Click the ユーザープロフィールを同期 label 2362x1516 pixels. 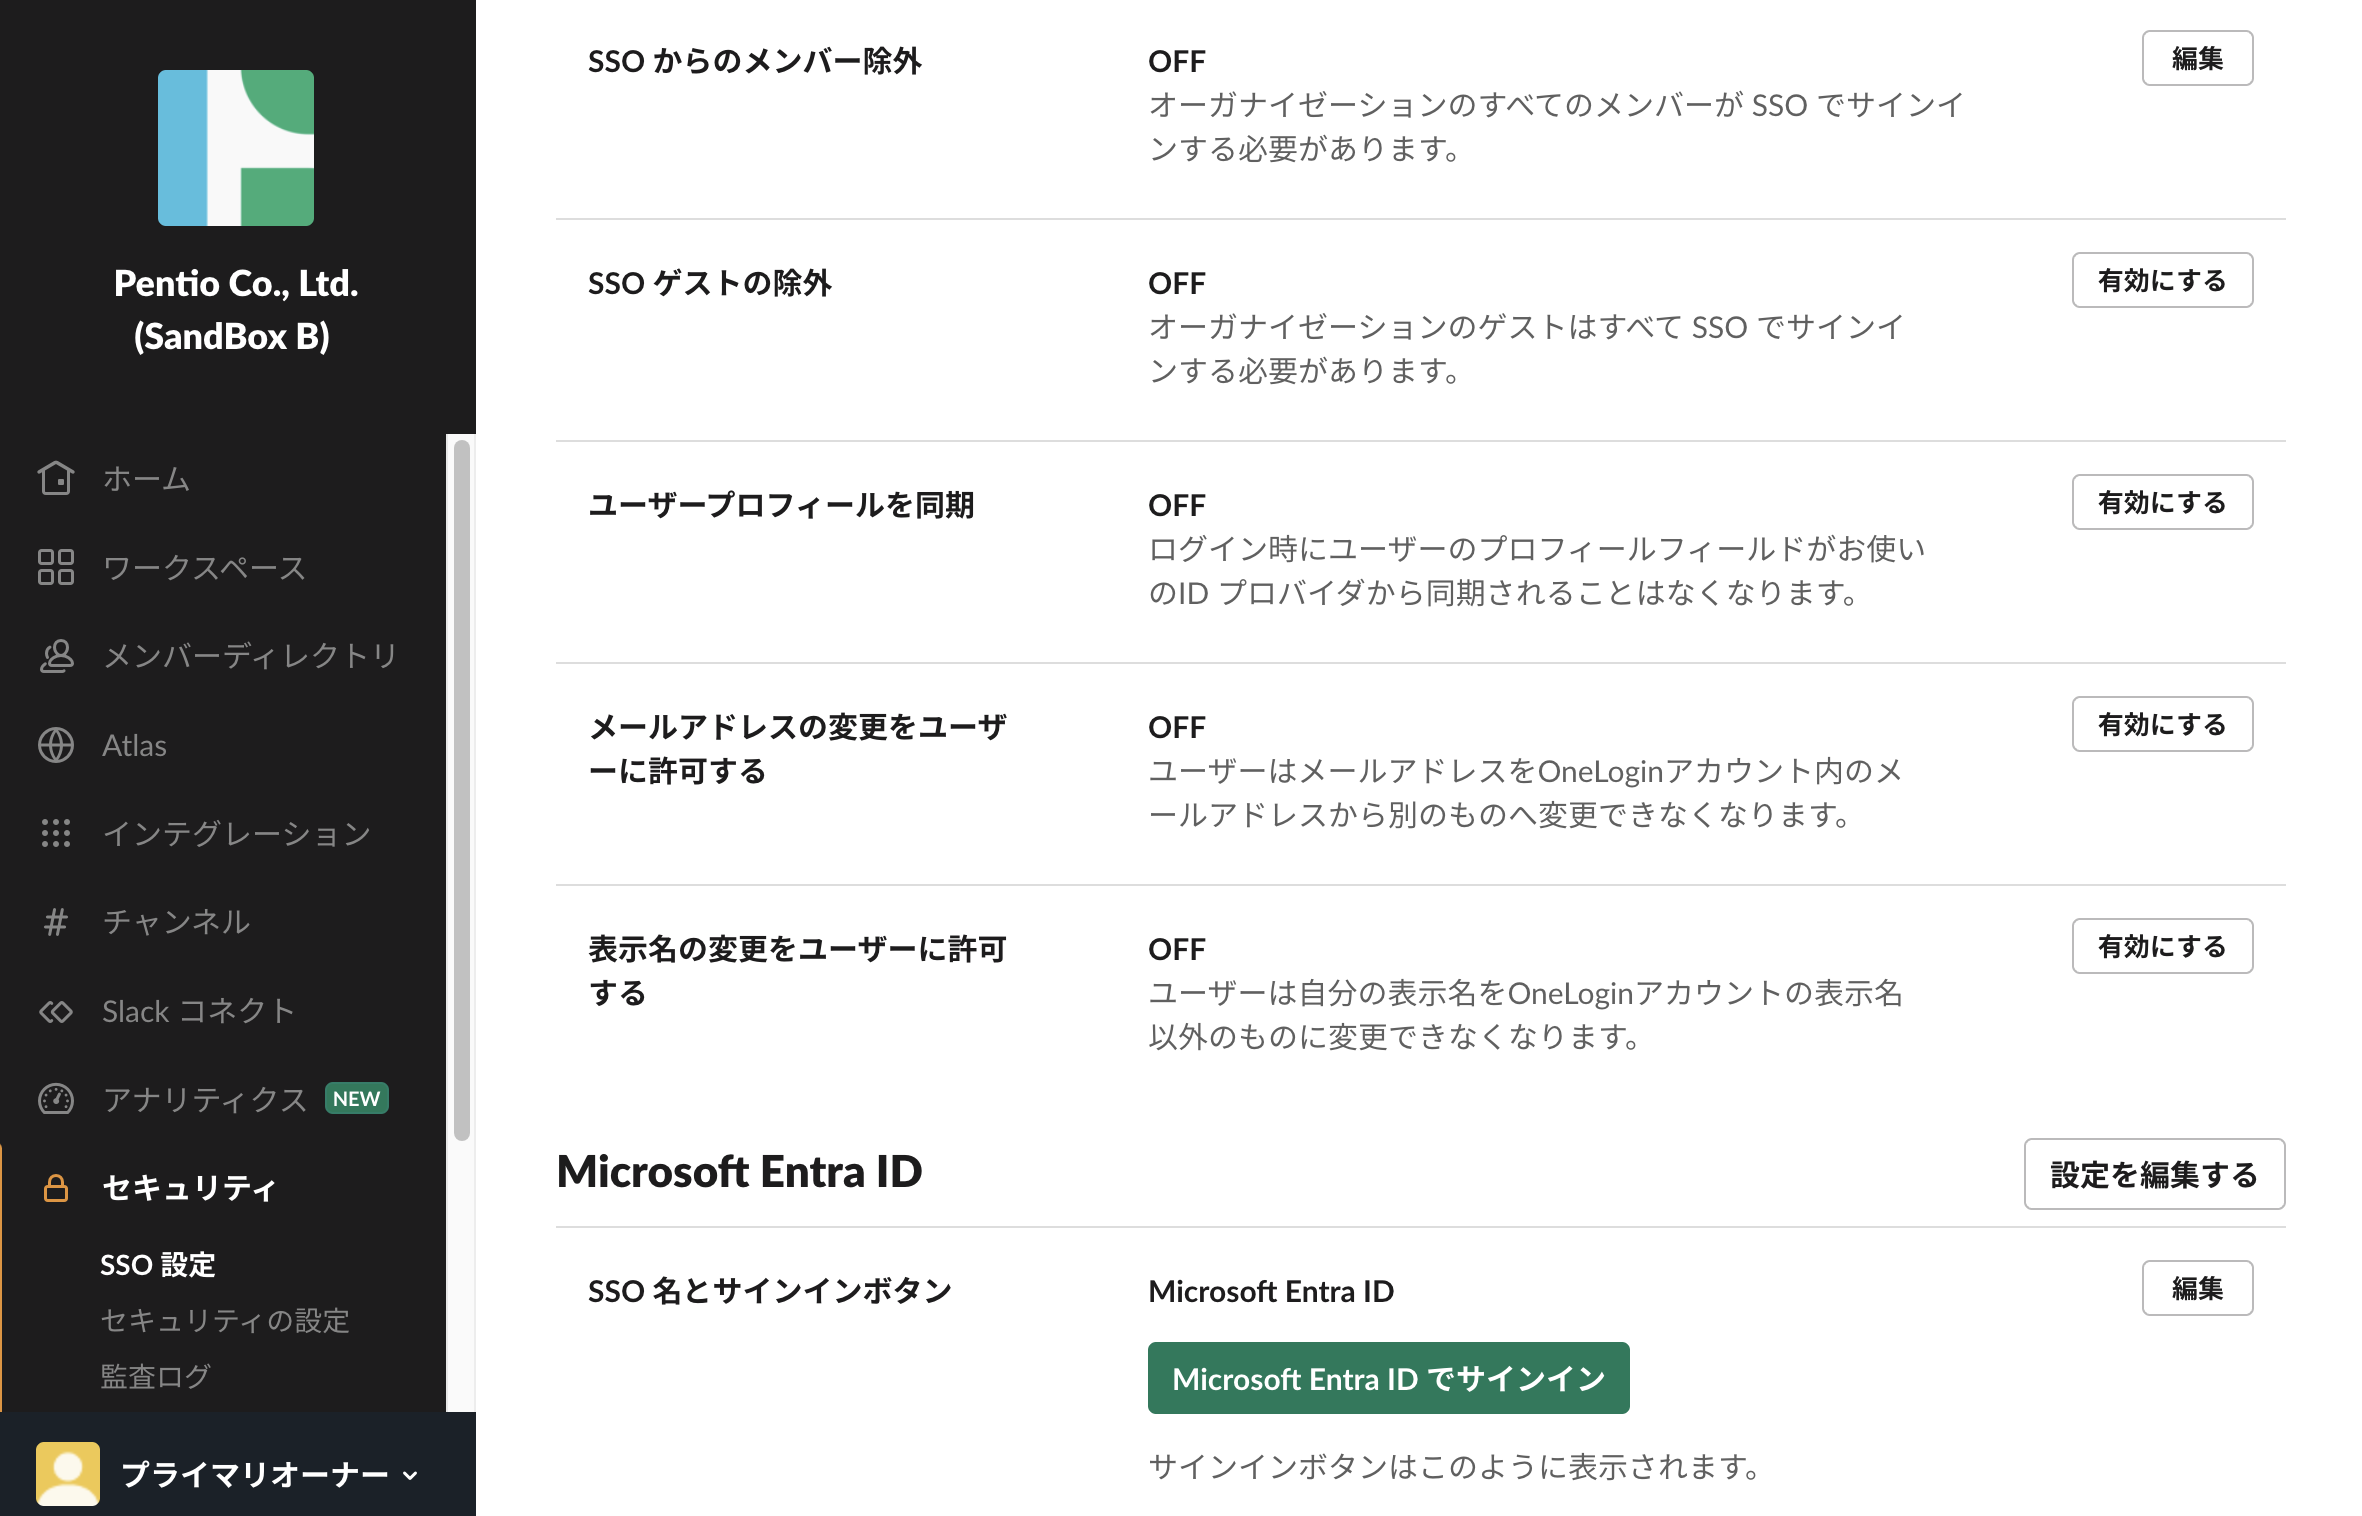tap(781, 506)
